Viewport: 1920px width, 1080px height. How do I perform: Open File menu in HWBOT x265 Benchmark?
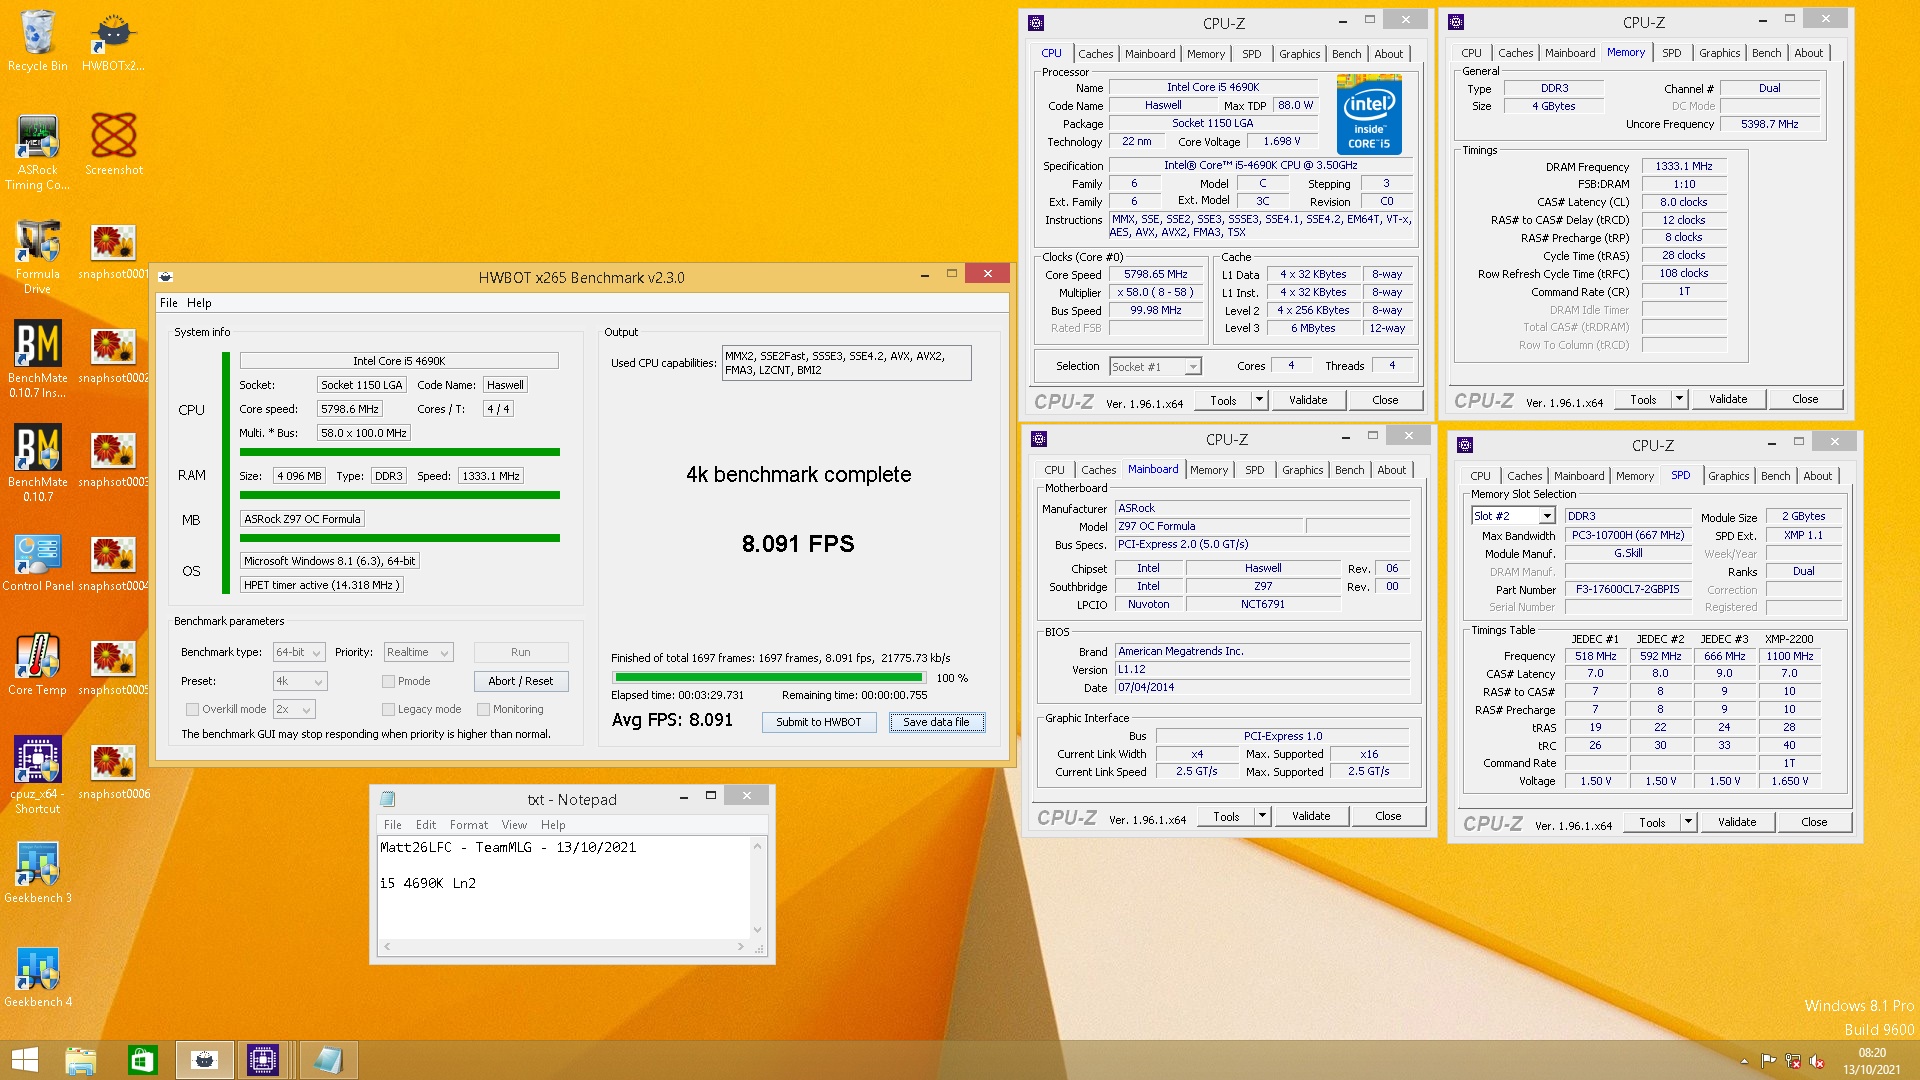tap(169, 303)
